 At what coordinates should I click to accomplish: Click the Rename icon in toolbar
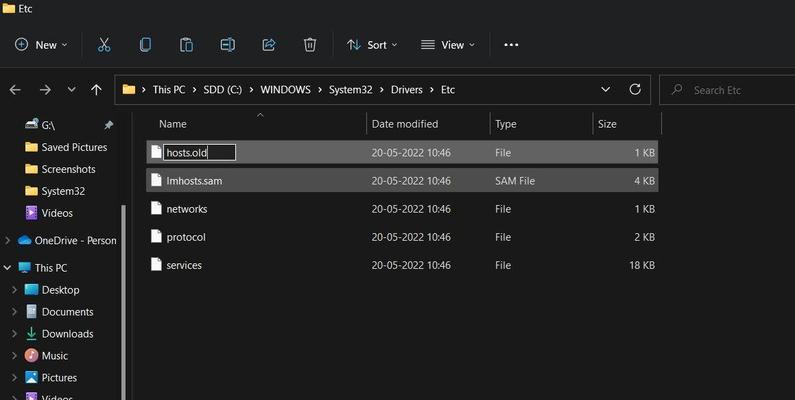pyautogui.click(x=228, y=45)
